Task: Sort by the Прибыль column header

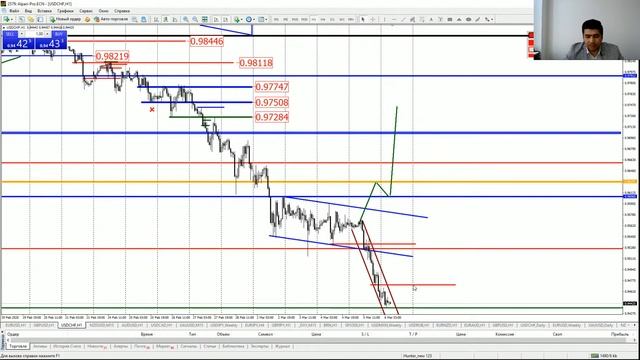Action: click(x=620, y=334)
